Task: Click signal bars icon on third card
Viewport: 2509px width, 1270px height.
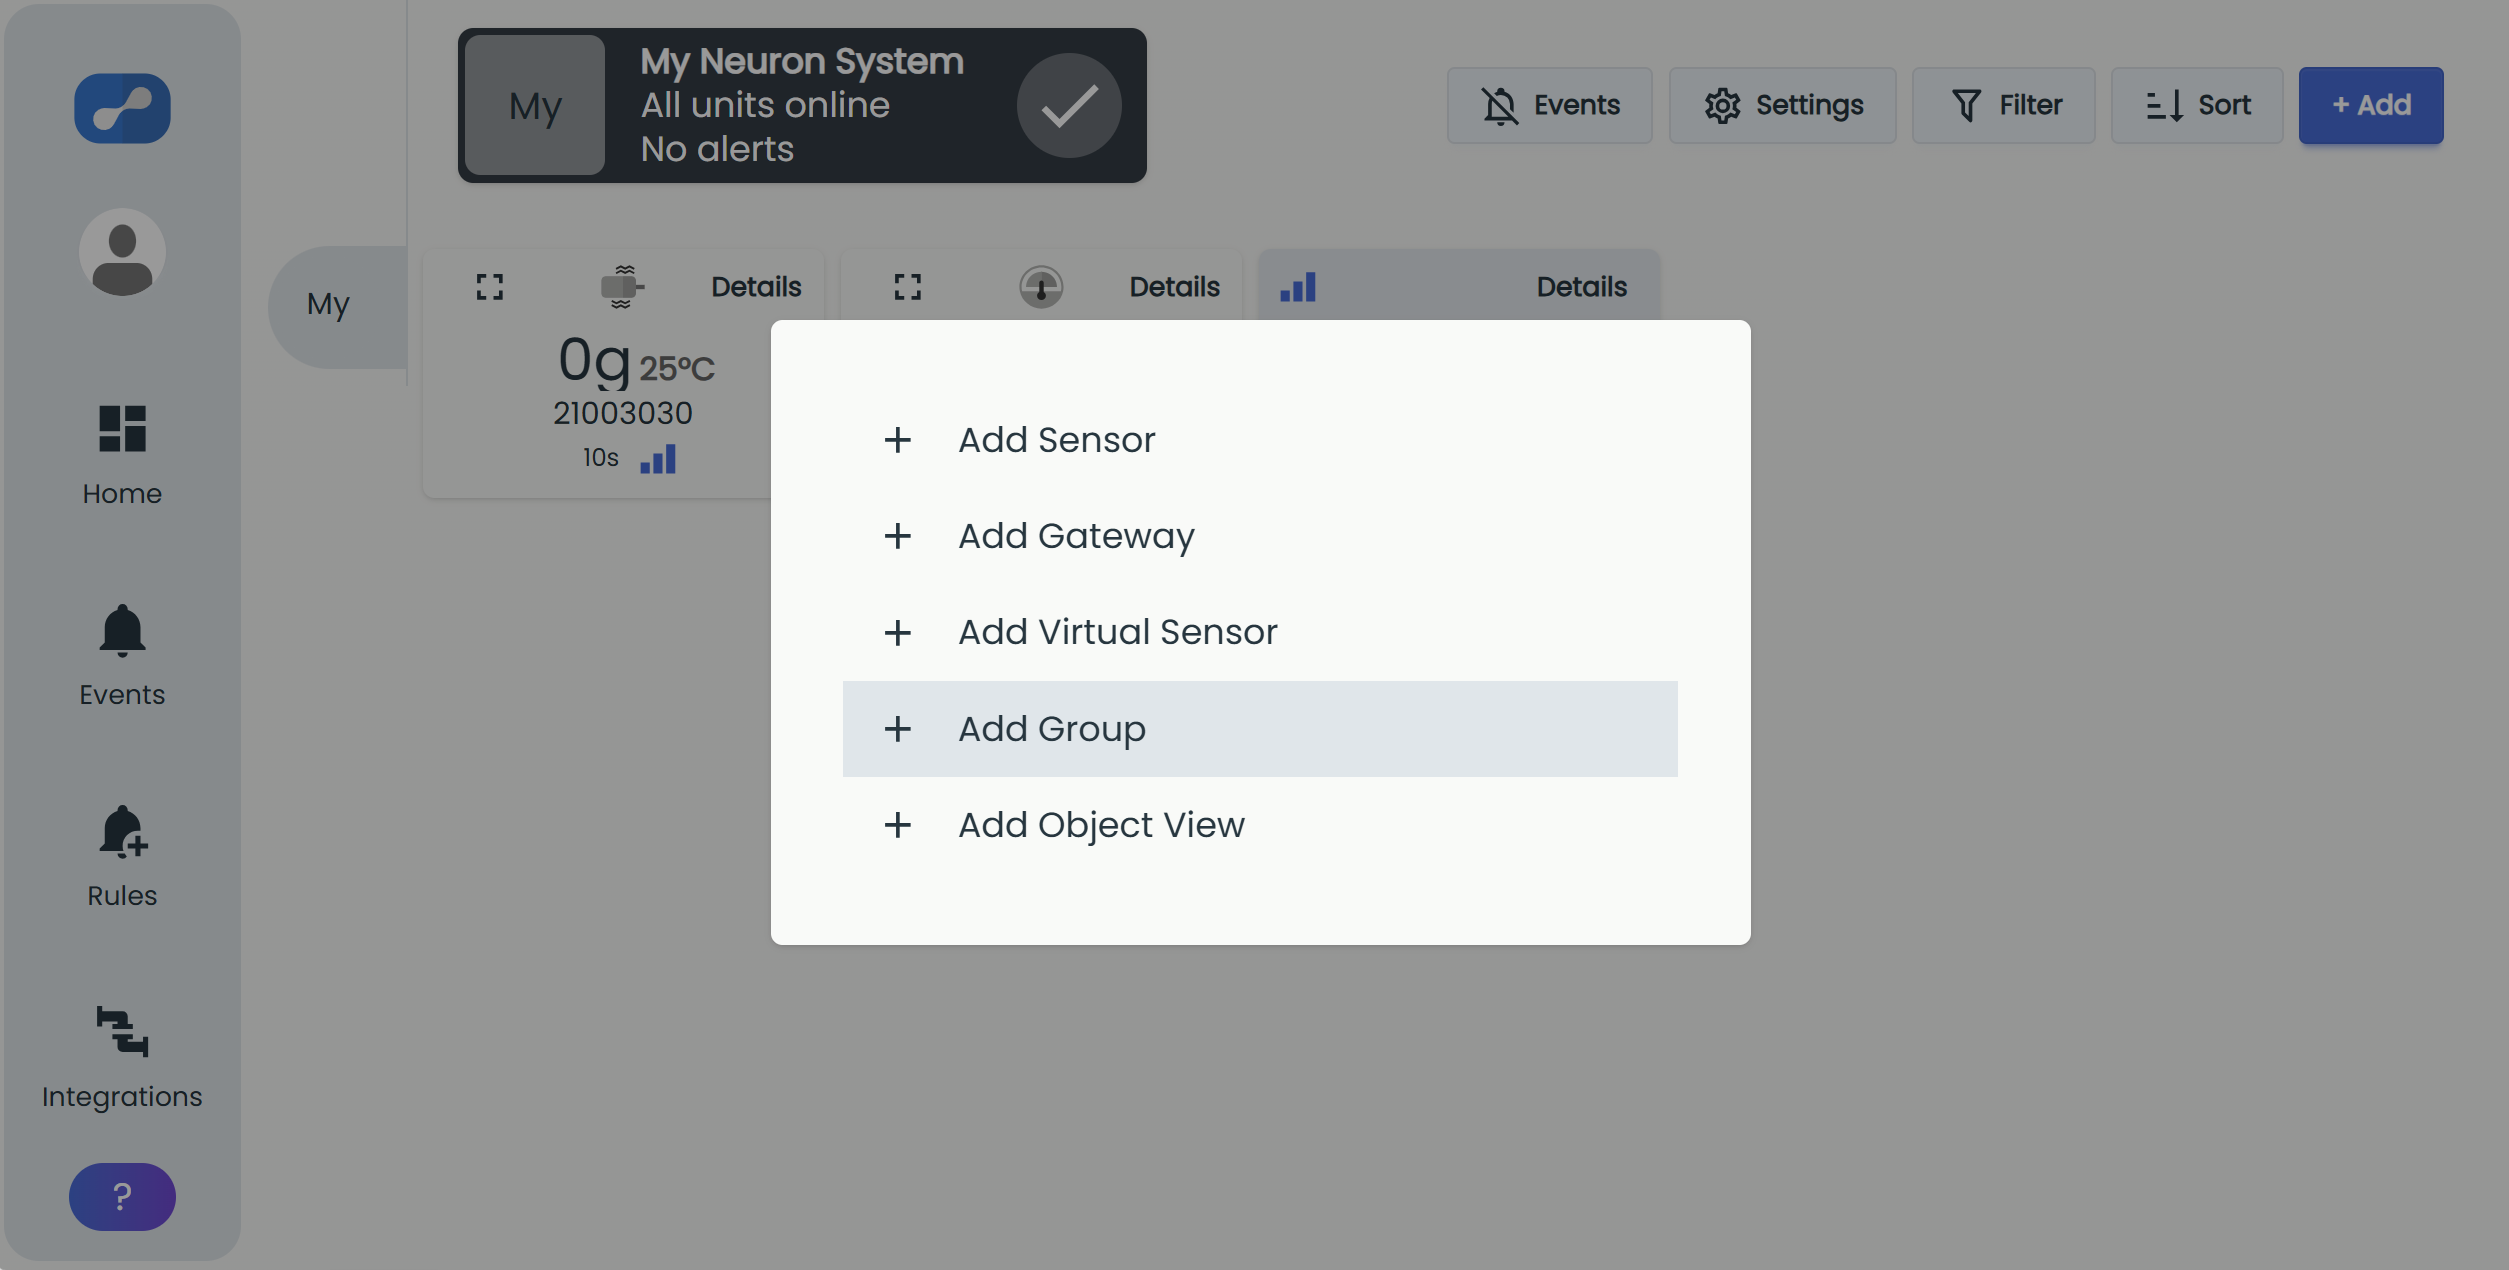Action: click(1298, 287)
